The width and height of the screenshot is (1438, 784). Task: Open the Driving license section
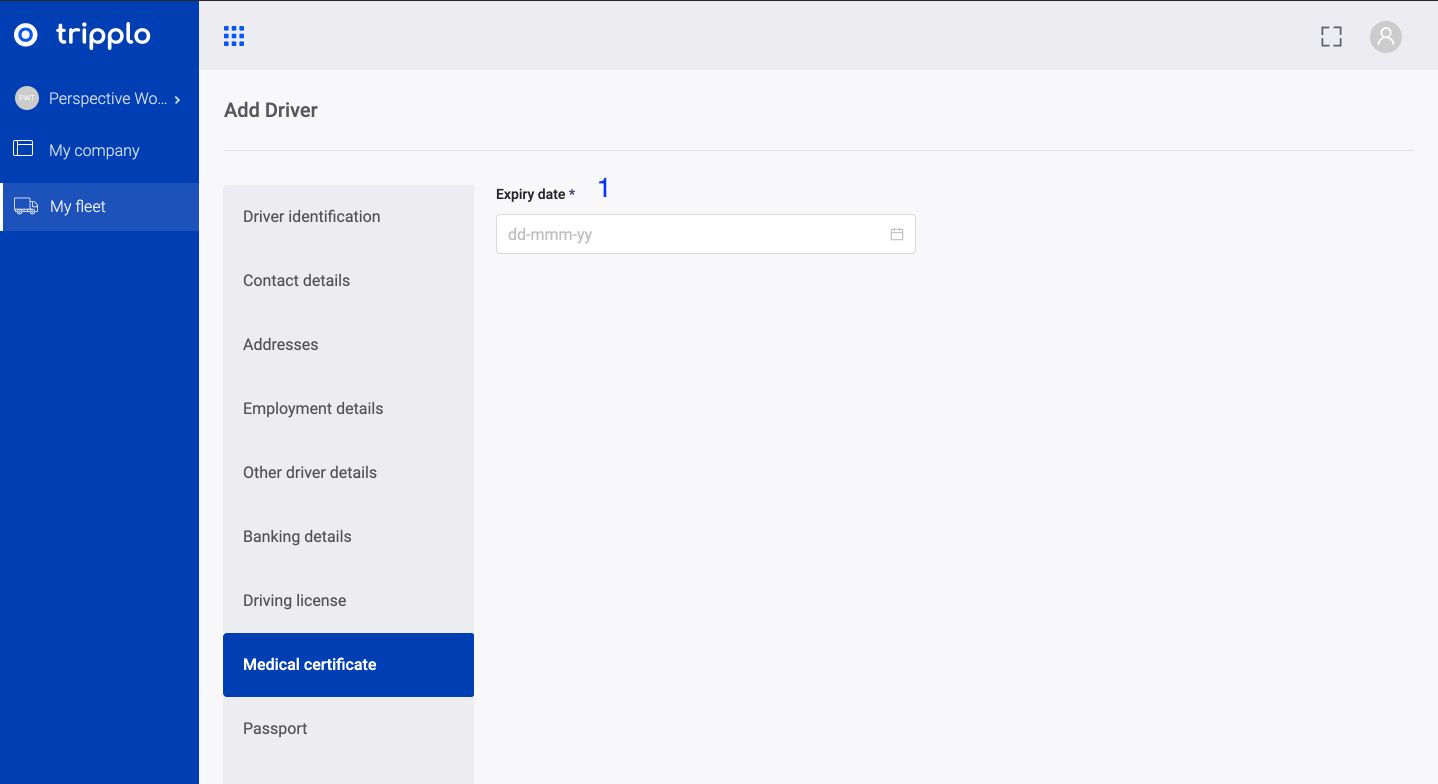pos(294,600)
